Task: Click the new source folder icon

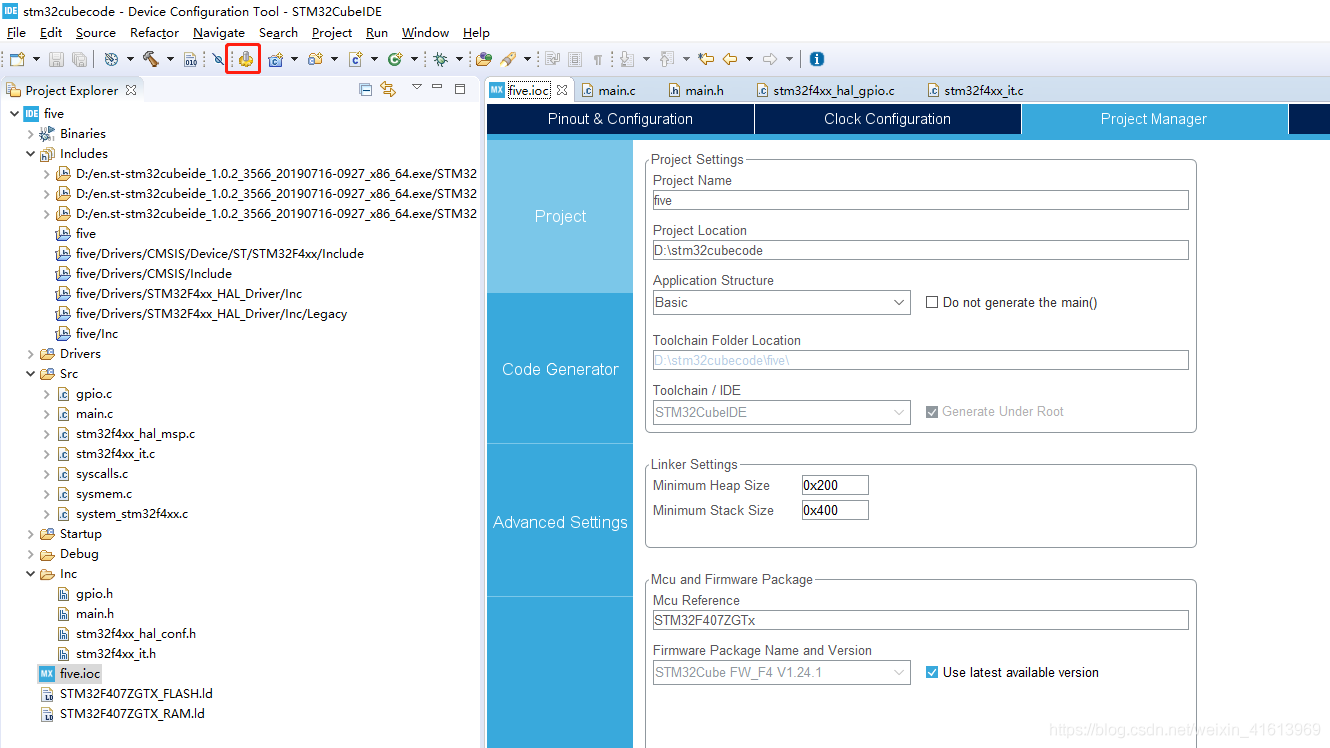Action: 315,59
